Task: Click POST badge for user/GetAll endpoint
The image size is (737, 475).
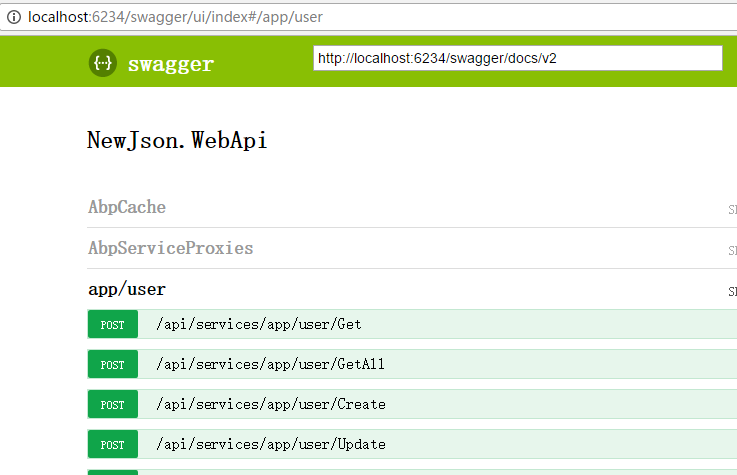Action: (x=113, y=364)
